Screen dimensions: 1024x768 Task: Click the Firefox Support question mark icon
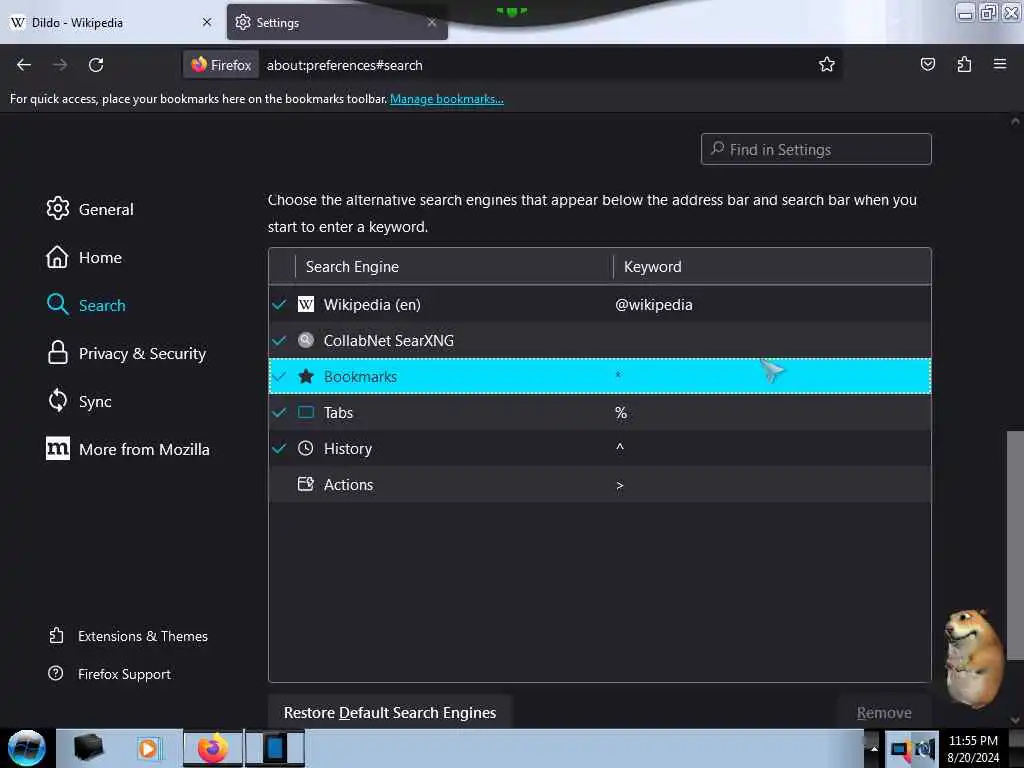[x=56, y=673]
